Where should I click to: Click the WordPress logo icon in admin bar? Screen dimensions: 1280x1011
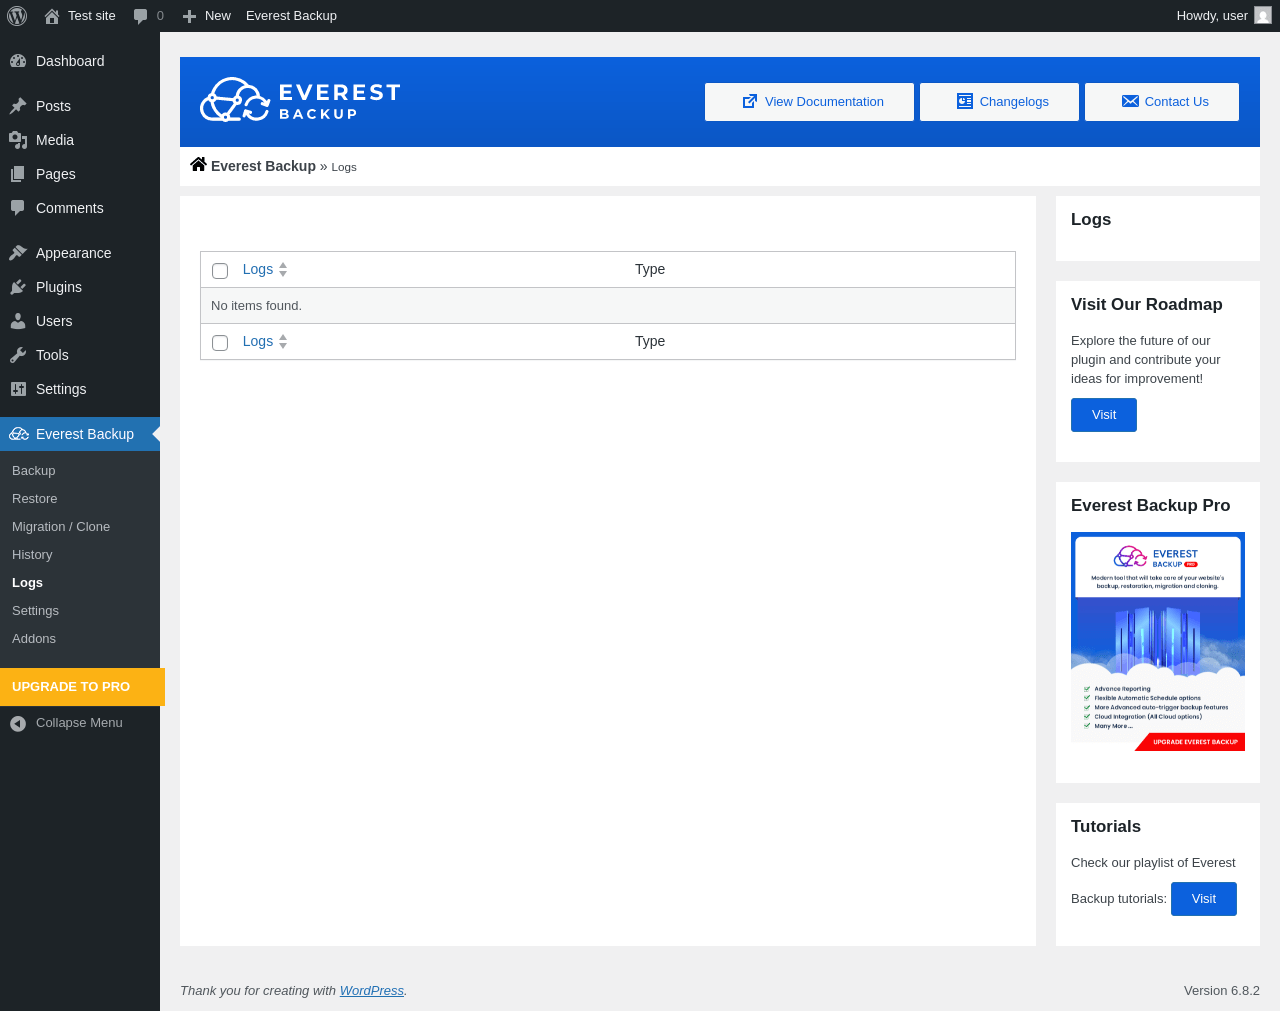coord(17,16)
